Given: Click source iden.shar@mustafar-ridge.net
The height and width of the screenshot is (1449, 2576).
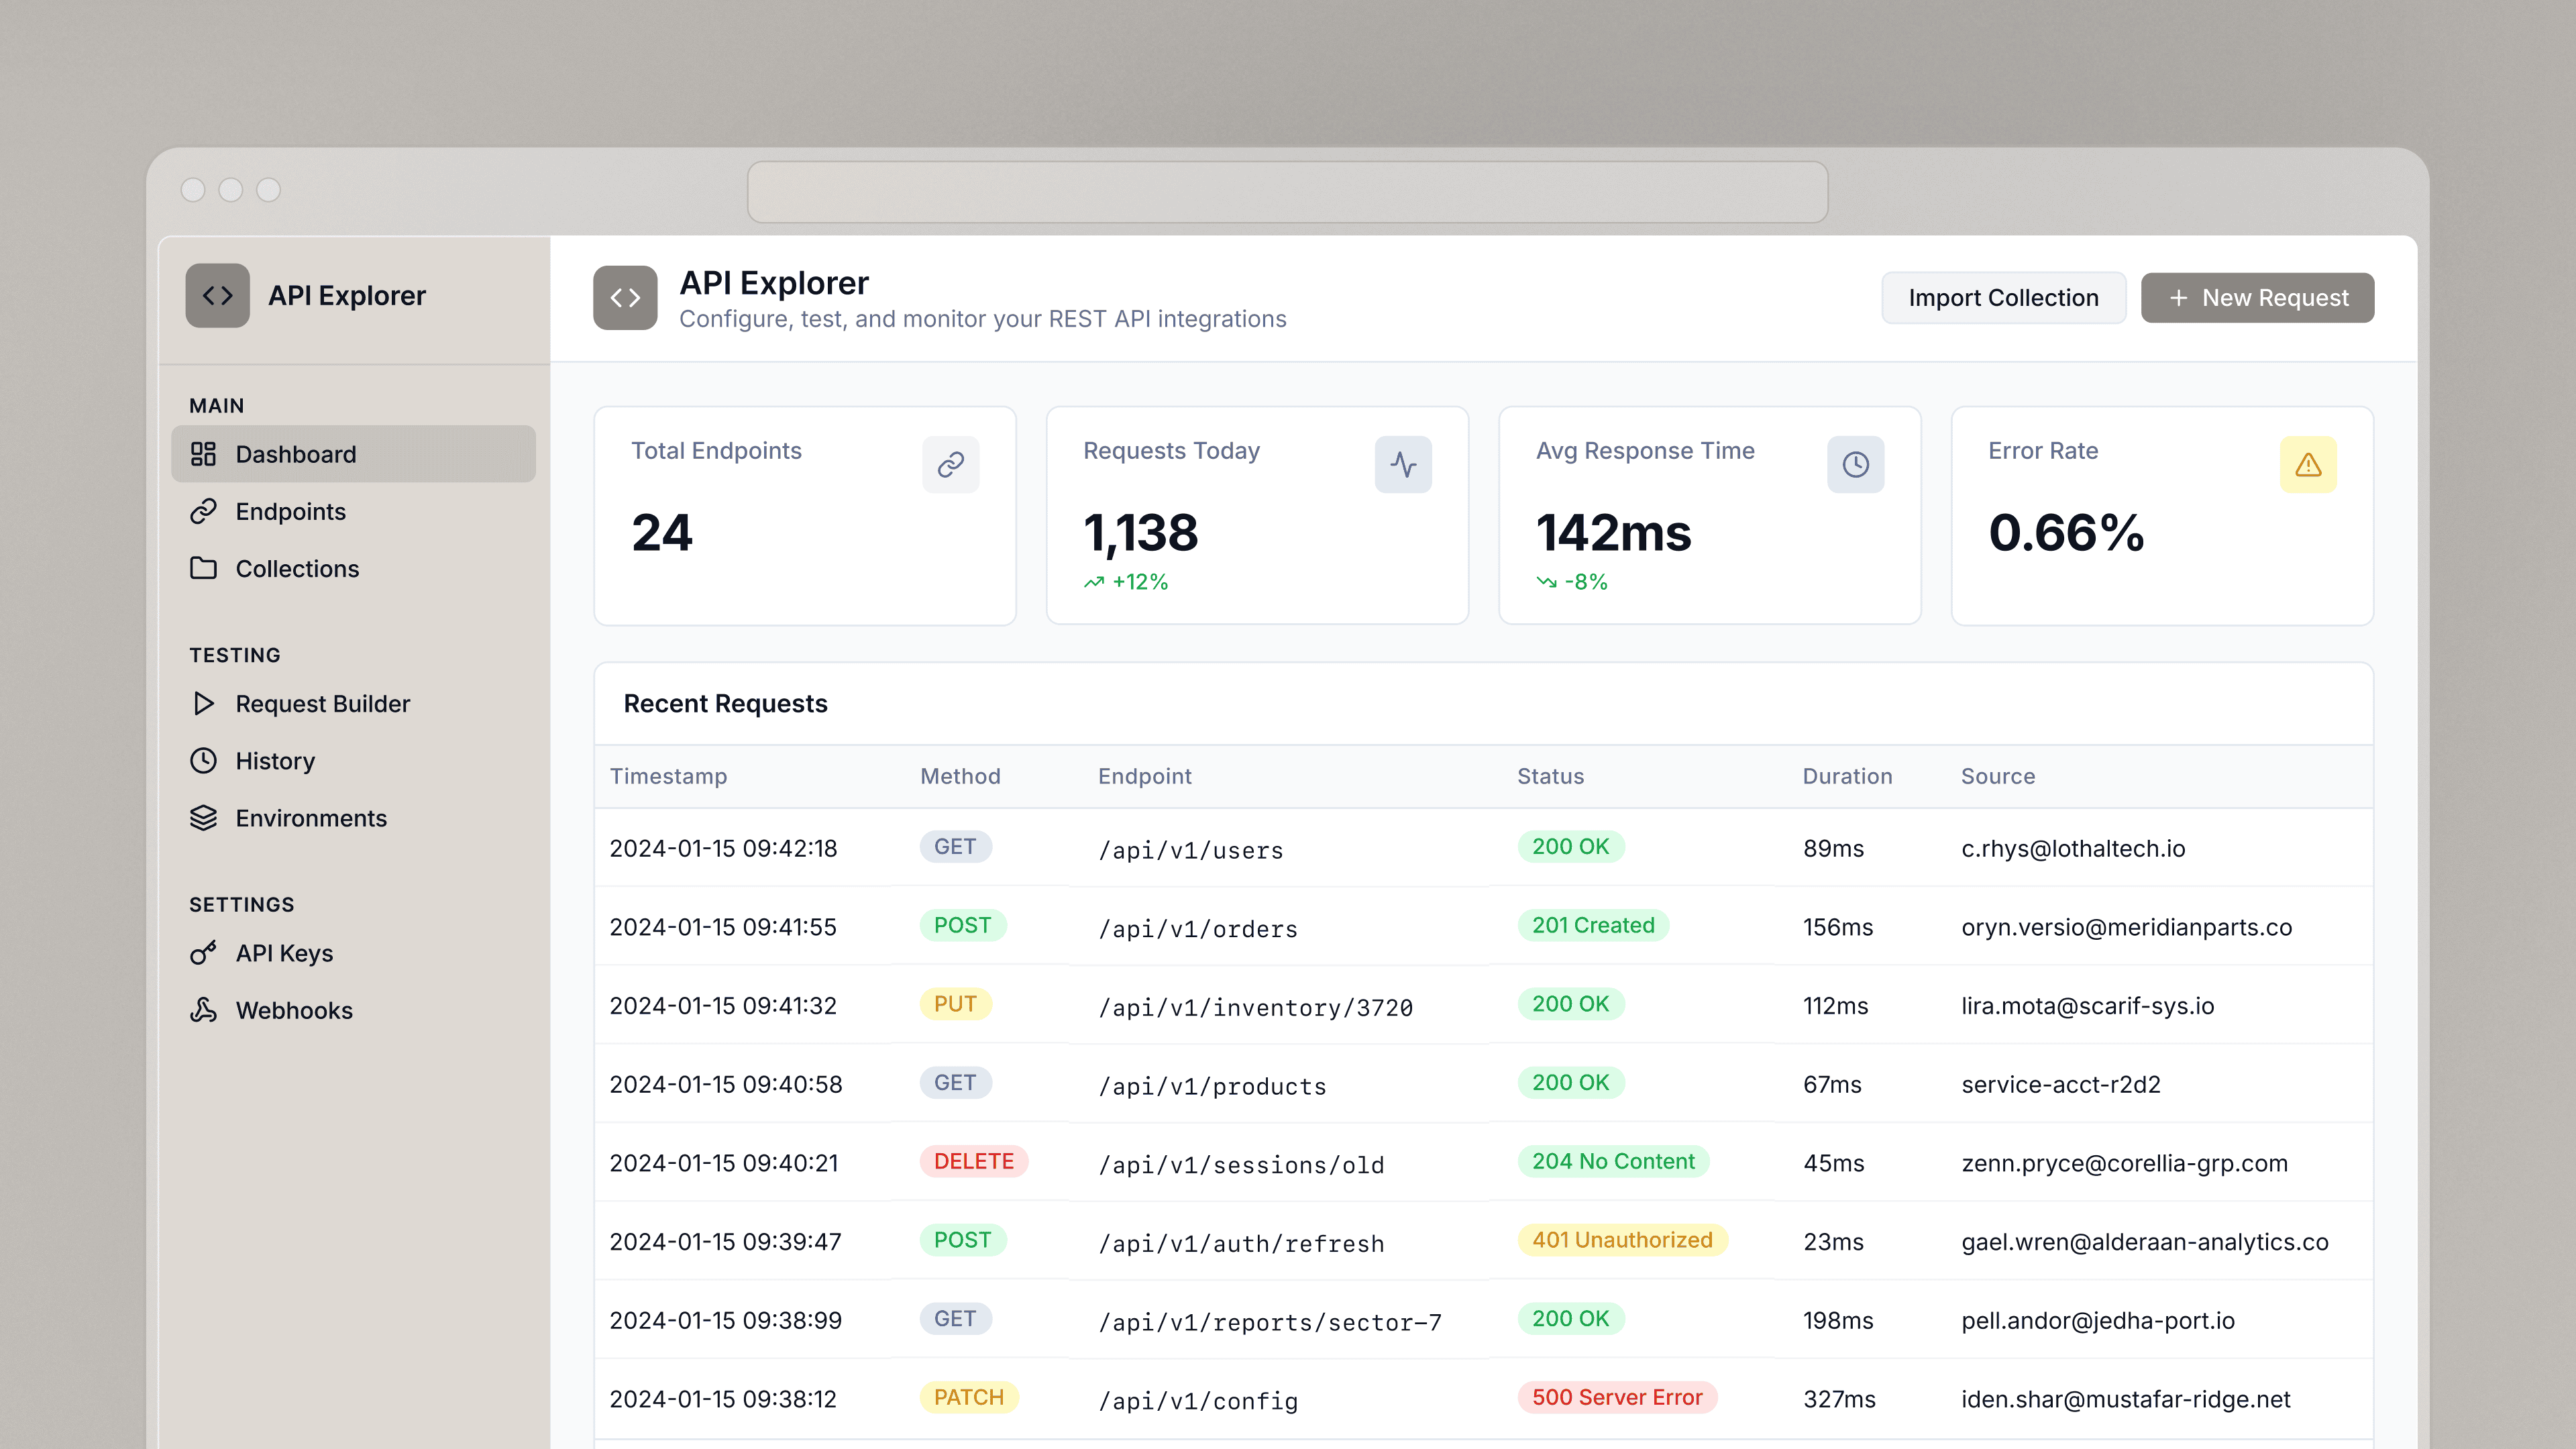Looking at the screenshot, I should [x=2125, y=1399].
